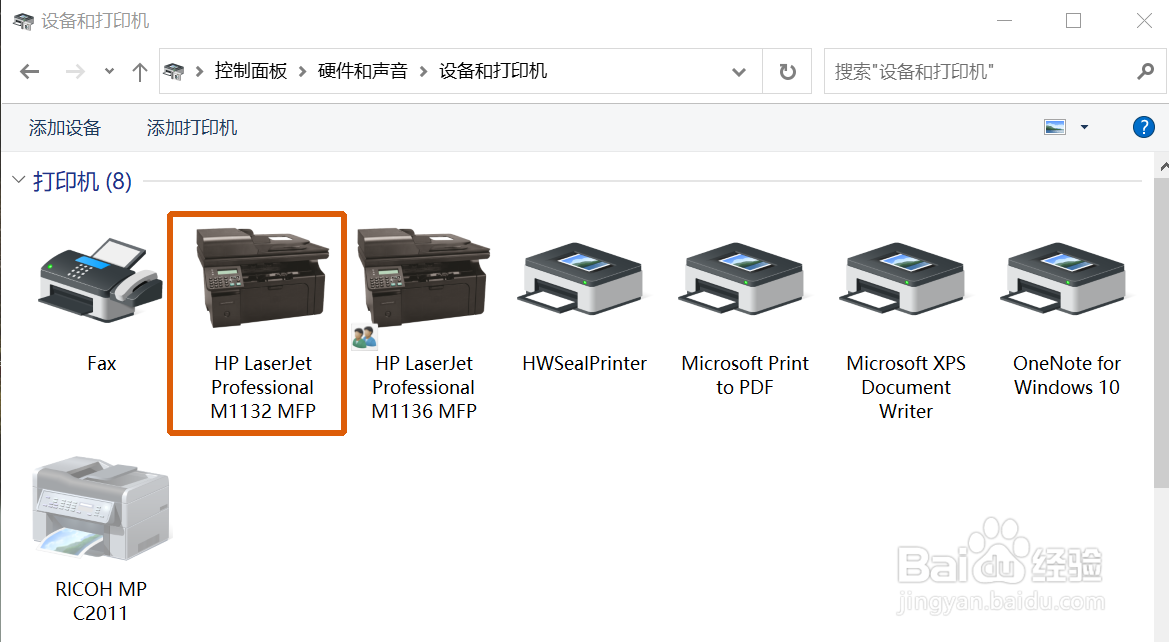Viewport: 1169px width, 642px height.
Task: Open the recent locations dropdown arrow
Action: tap(109, 72)
